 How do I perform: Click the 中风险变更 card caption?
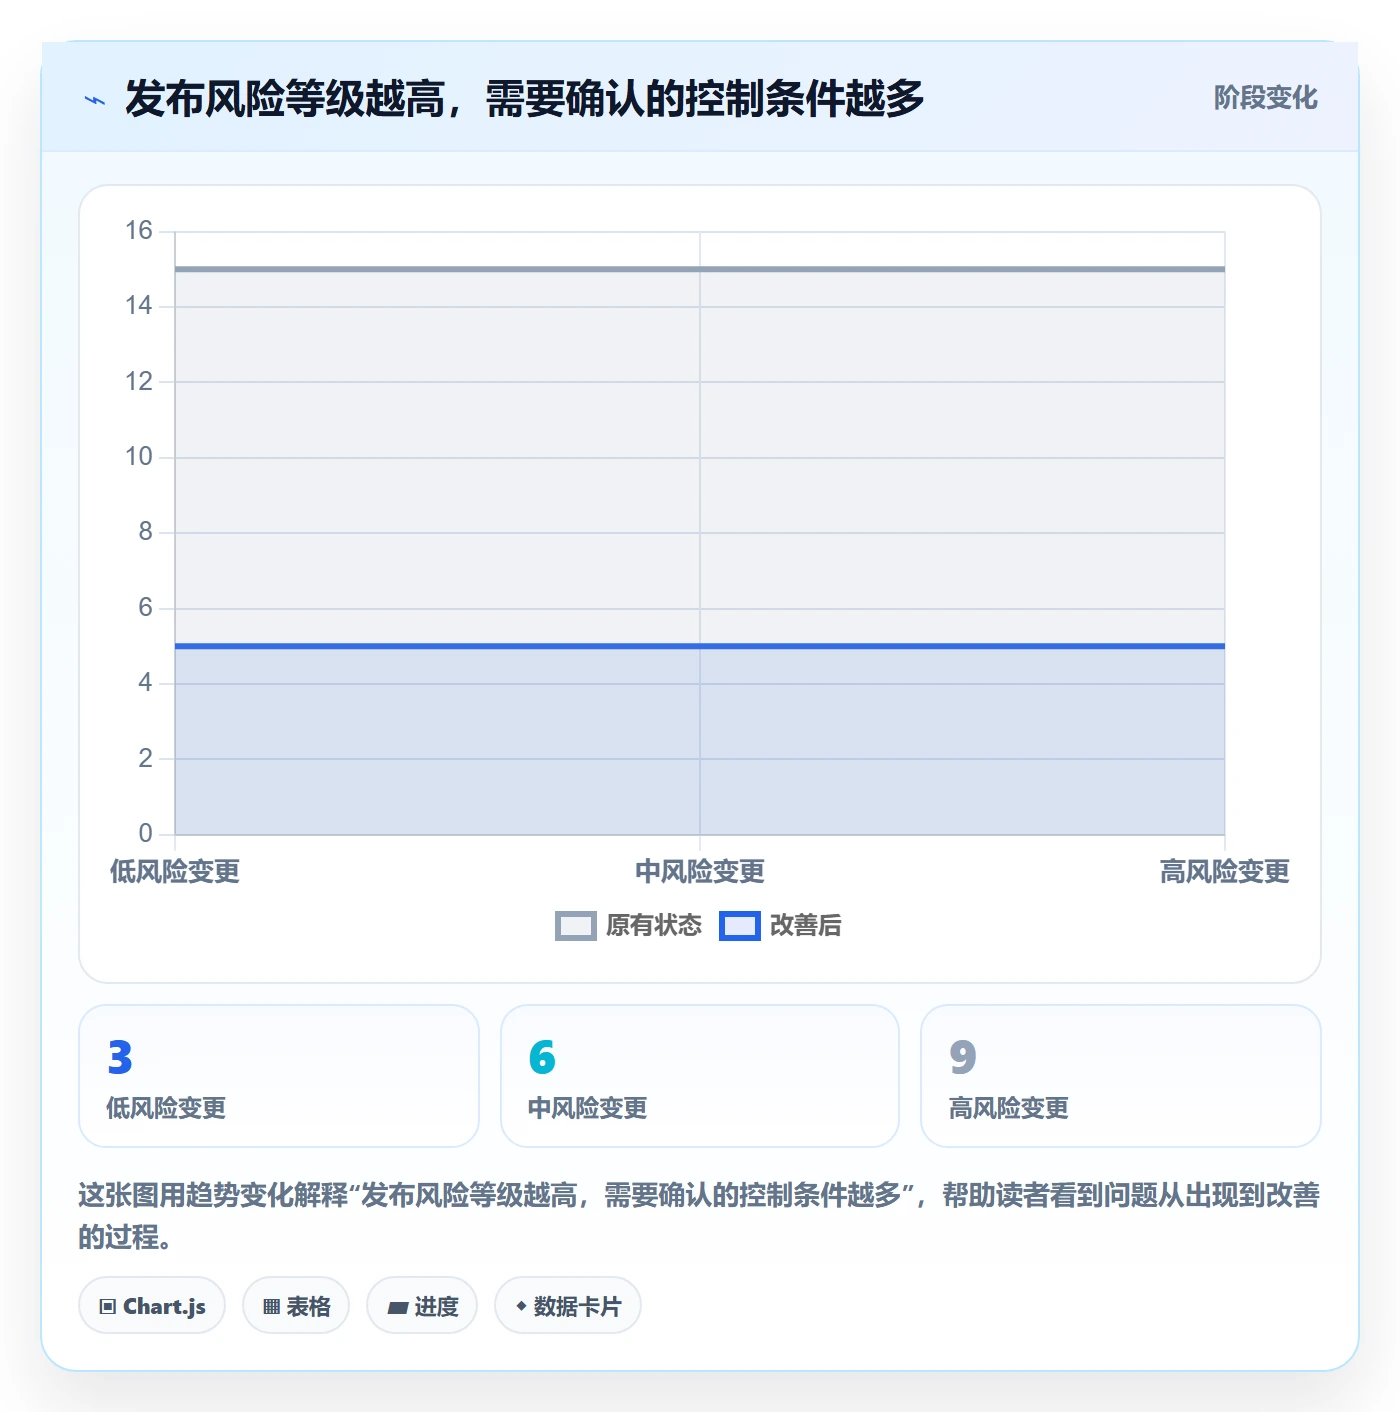[x=588, y=1108]
